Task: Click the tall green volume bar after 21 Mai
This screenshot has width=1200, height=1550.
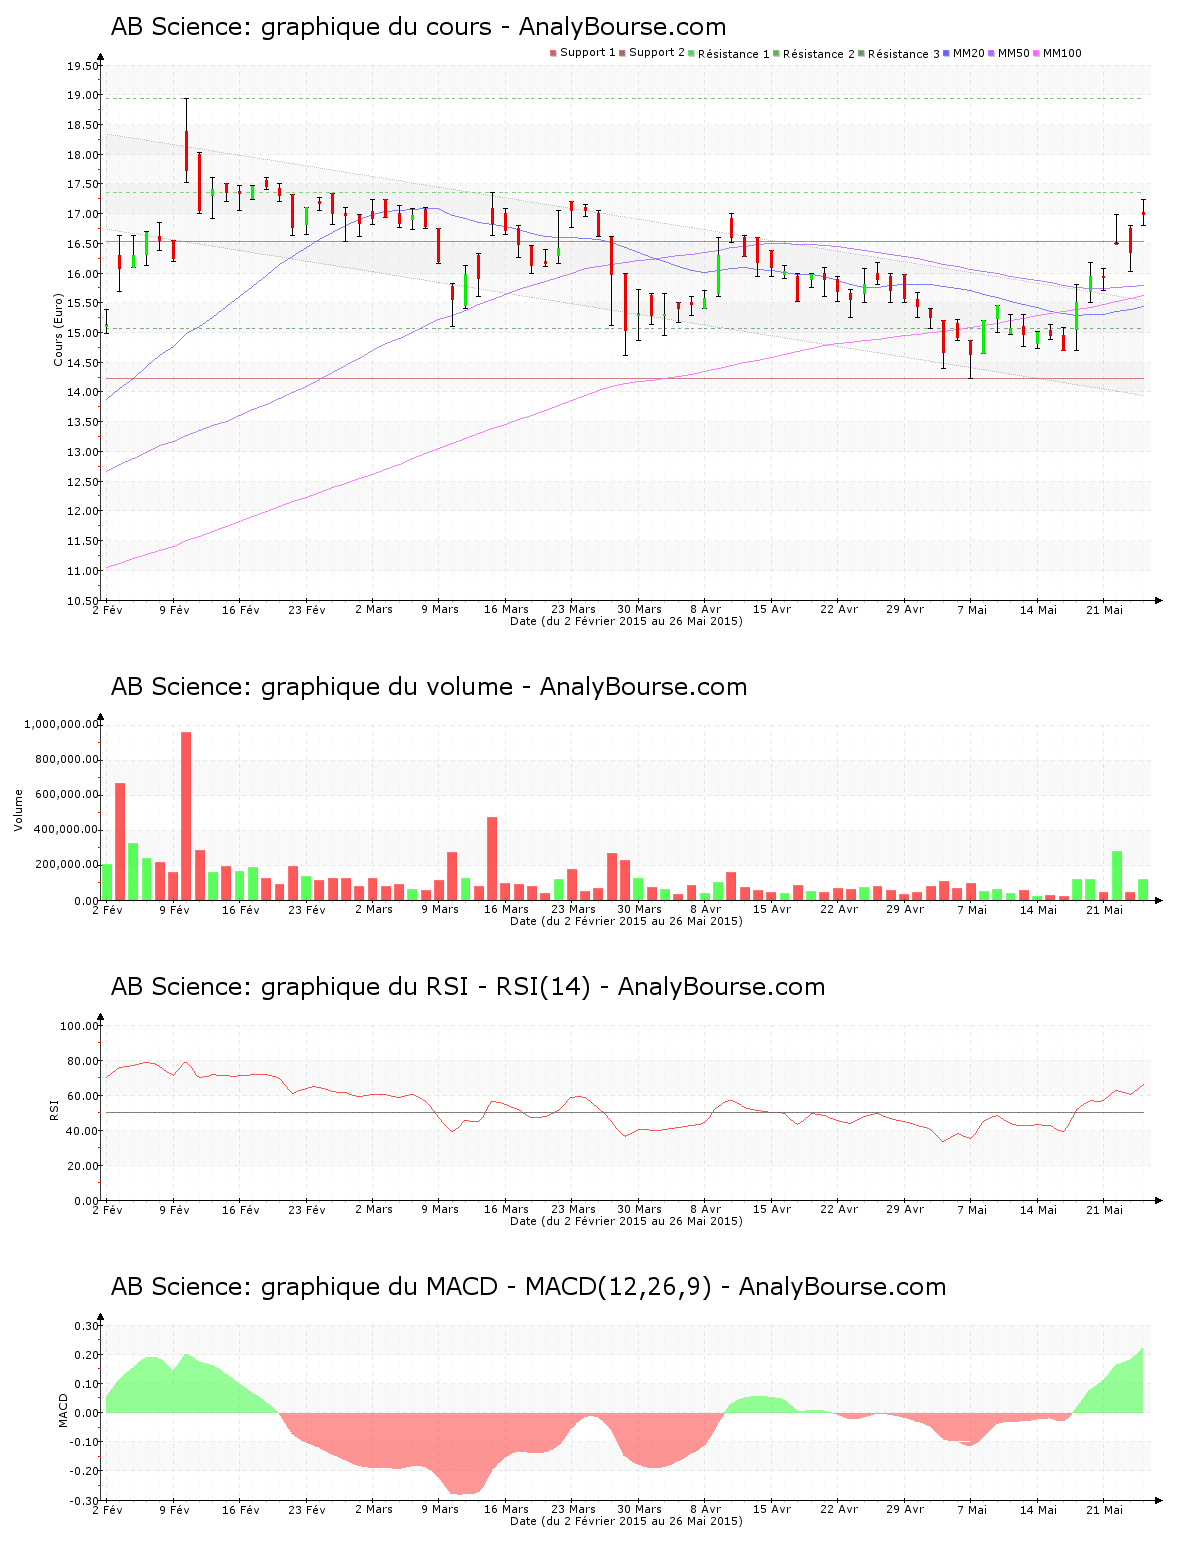Action: pyautogui.click(x=1117, y=876)
